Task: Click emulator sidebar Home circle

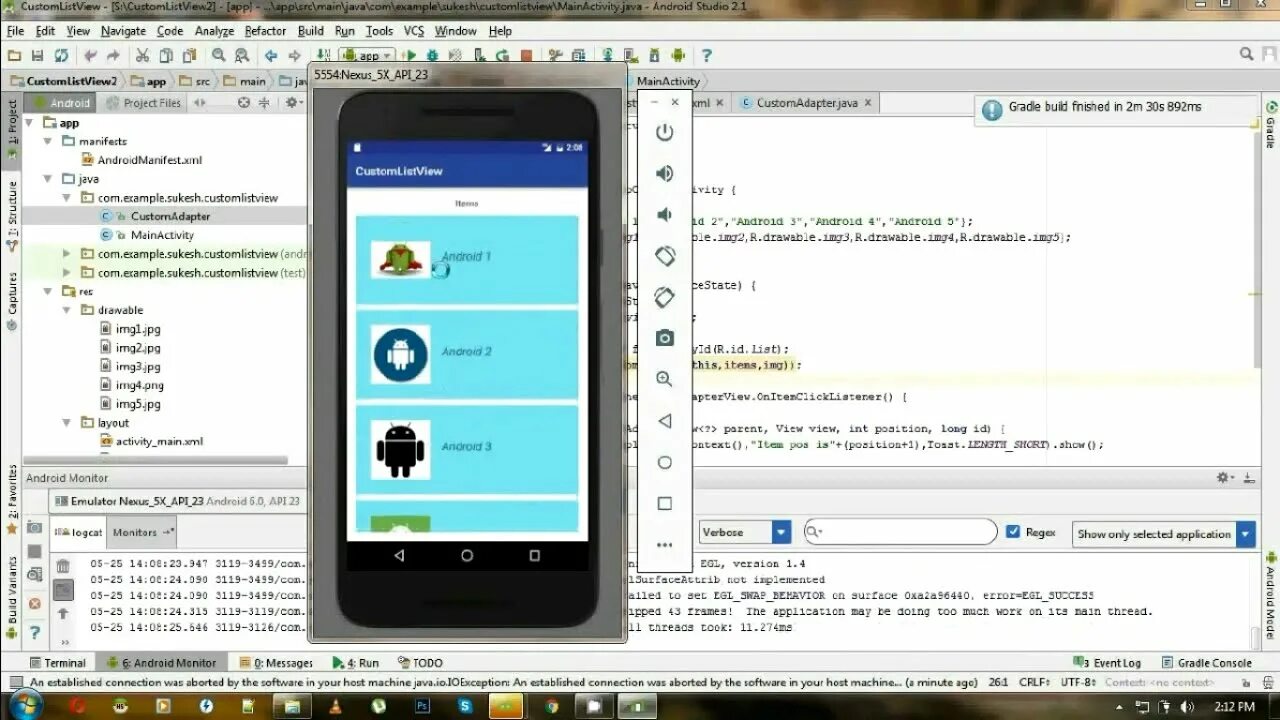Action: pos(664,463)
